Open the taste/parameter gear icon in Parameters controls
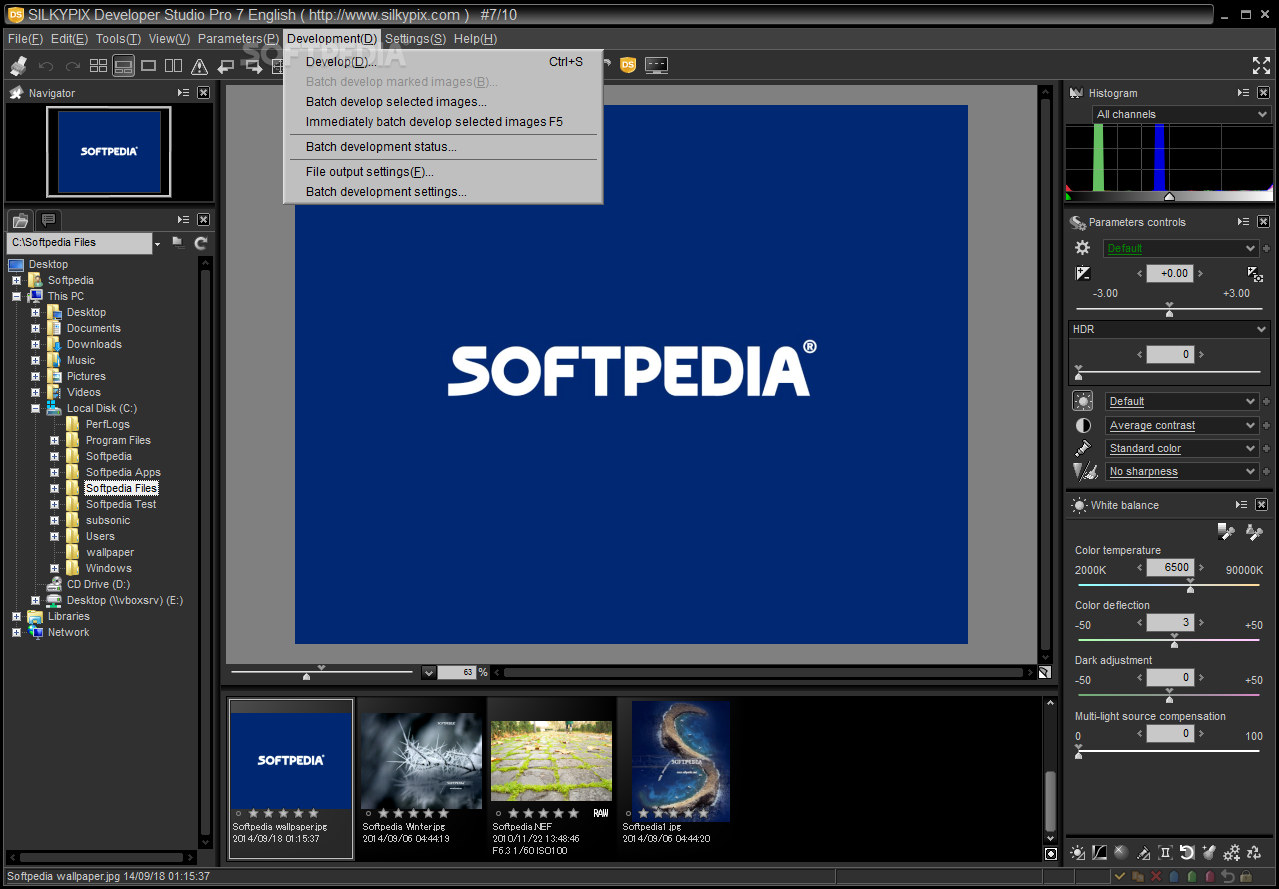 pos(1082,248)
